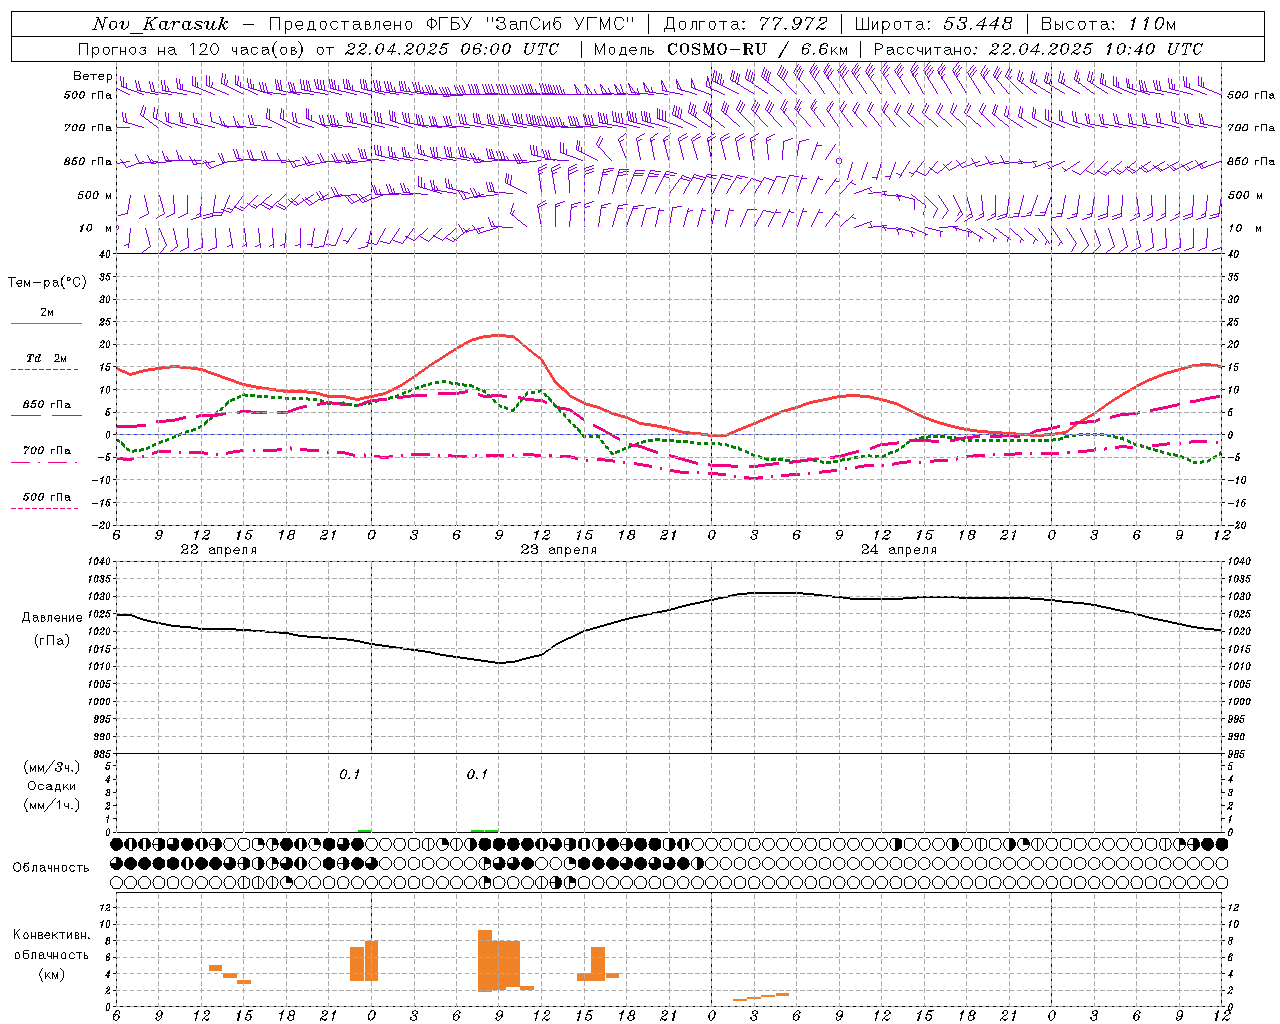Click the peak of the red 2м temperature curve
Image resolution: width=1280 pixels, height=1024 pixels.
pos(499,335)
